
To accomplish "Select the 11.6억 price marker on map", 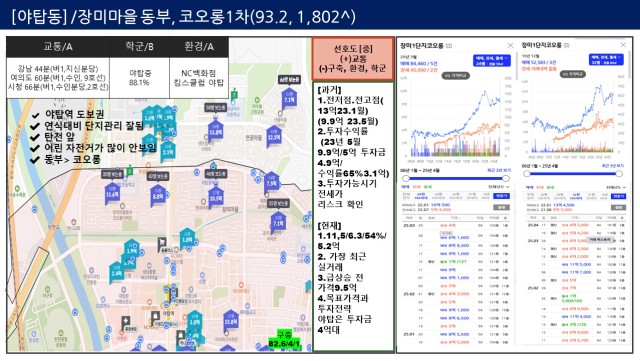I will point(112,193).
